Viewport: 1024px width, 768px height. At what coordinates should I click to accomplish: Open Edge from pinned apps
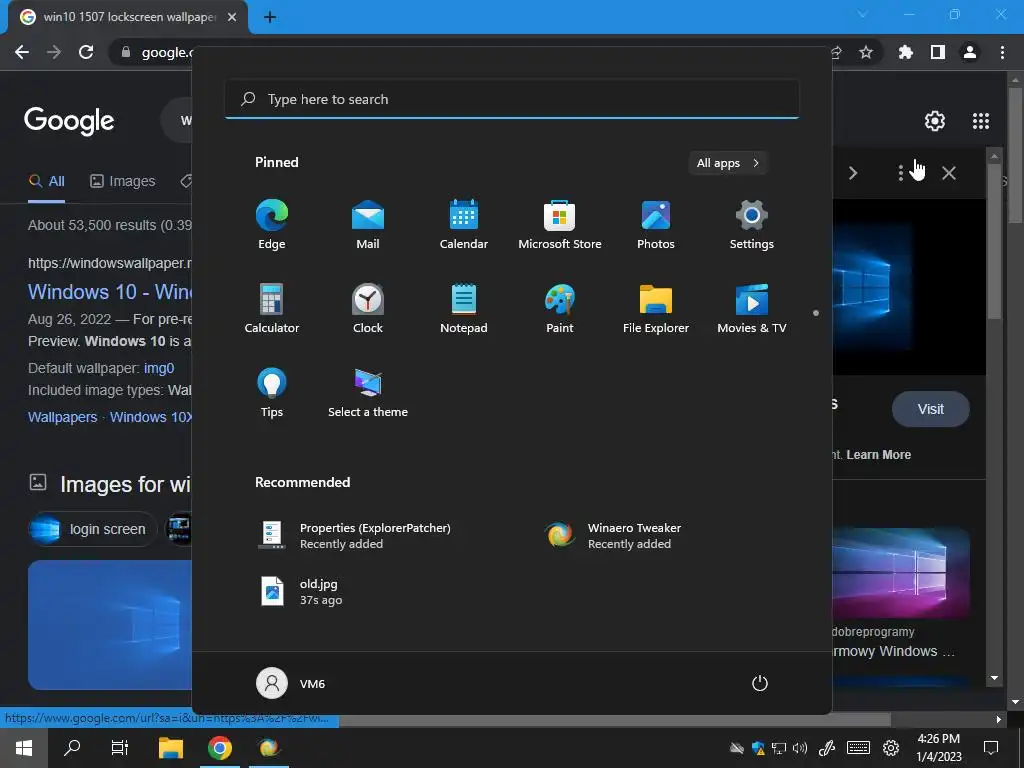[x=272, y=225]
